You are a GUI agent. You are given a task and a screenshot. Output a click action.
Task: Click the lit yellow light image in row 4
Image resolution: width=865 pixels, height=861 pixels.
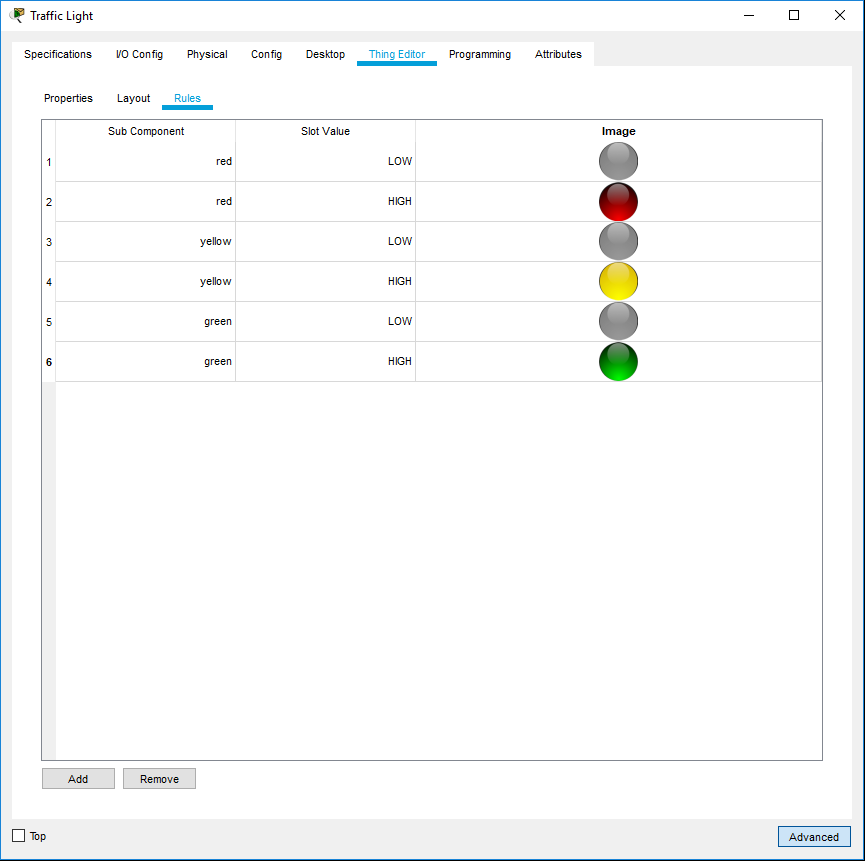[x=618, y=281]
